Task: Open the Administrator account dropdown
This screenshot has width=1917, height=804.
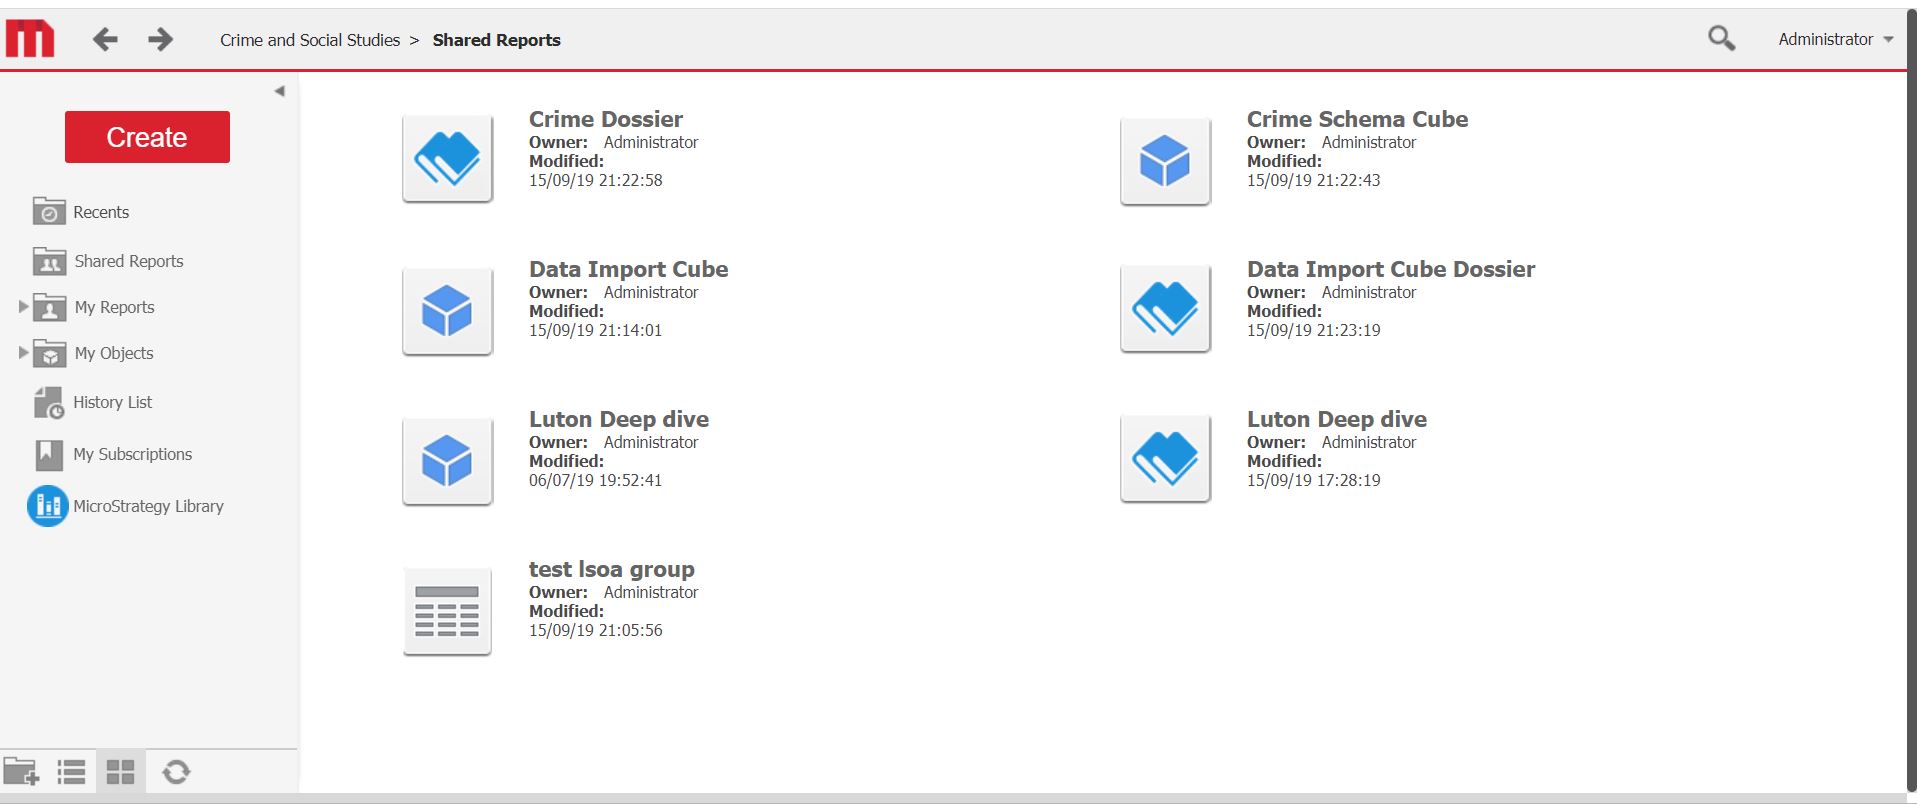Action: pos(1835,39)
